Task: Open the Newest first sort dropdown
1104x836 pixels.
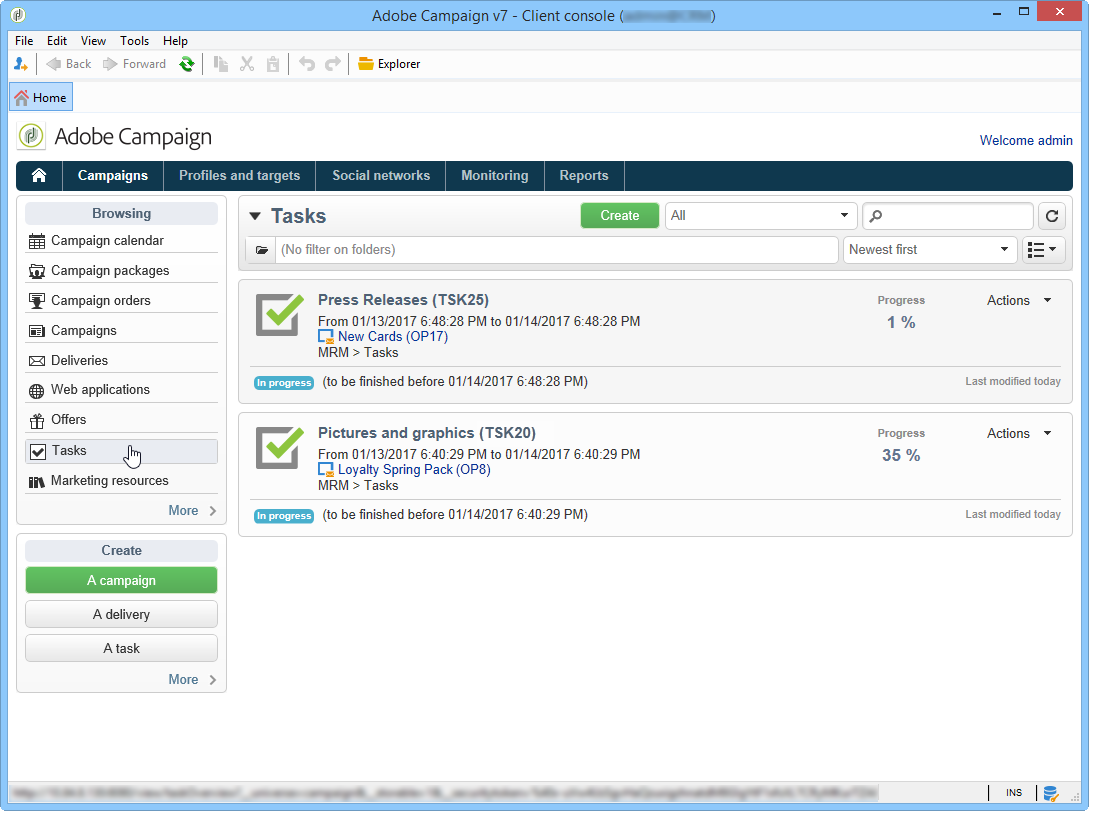Action: 929,250
